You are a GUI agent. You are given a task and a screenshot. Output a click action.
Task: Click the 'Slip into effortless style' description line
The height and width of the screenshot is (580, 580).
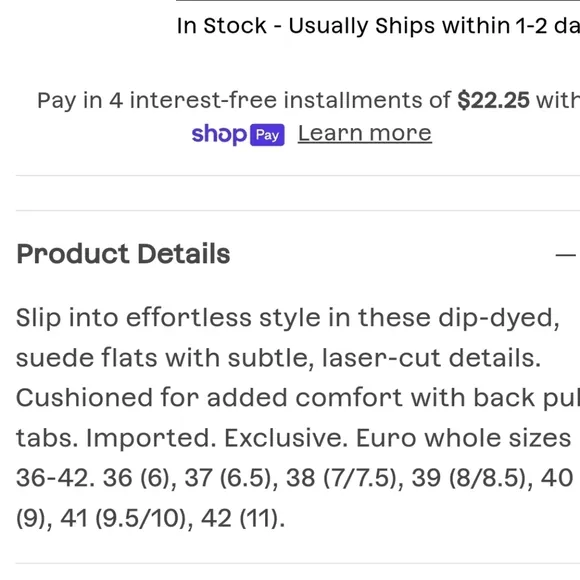(x=287, y=318)
